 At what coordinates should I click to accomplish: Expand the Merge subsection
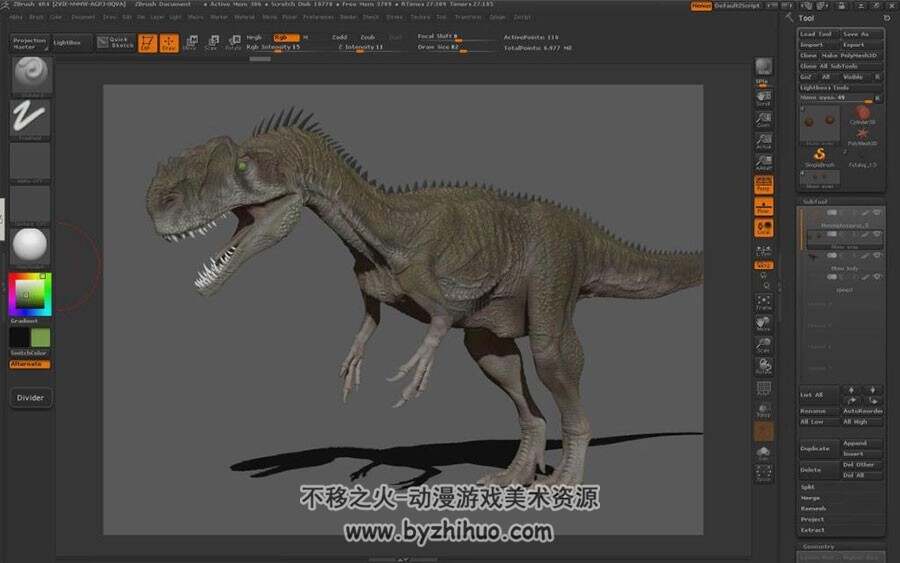pyautogui.click(x=810, y=498)
